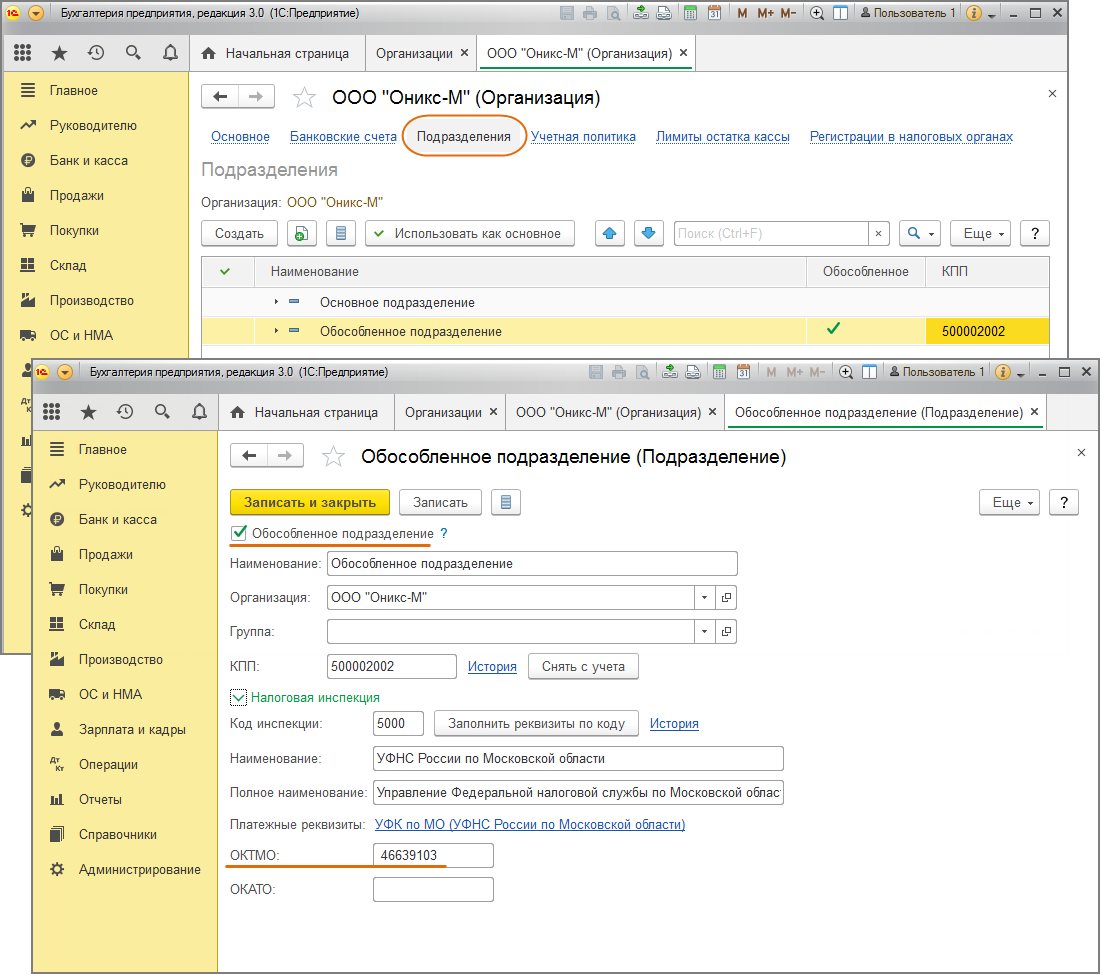Open History clock icon in front window
Image resolution: width=1103 pixels, height=975 pixels.
tap(125, 412)
